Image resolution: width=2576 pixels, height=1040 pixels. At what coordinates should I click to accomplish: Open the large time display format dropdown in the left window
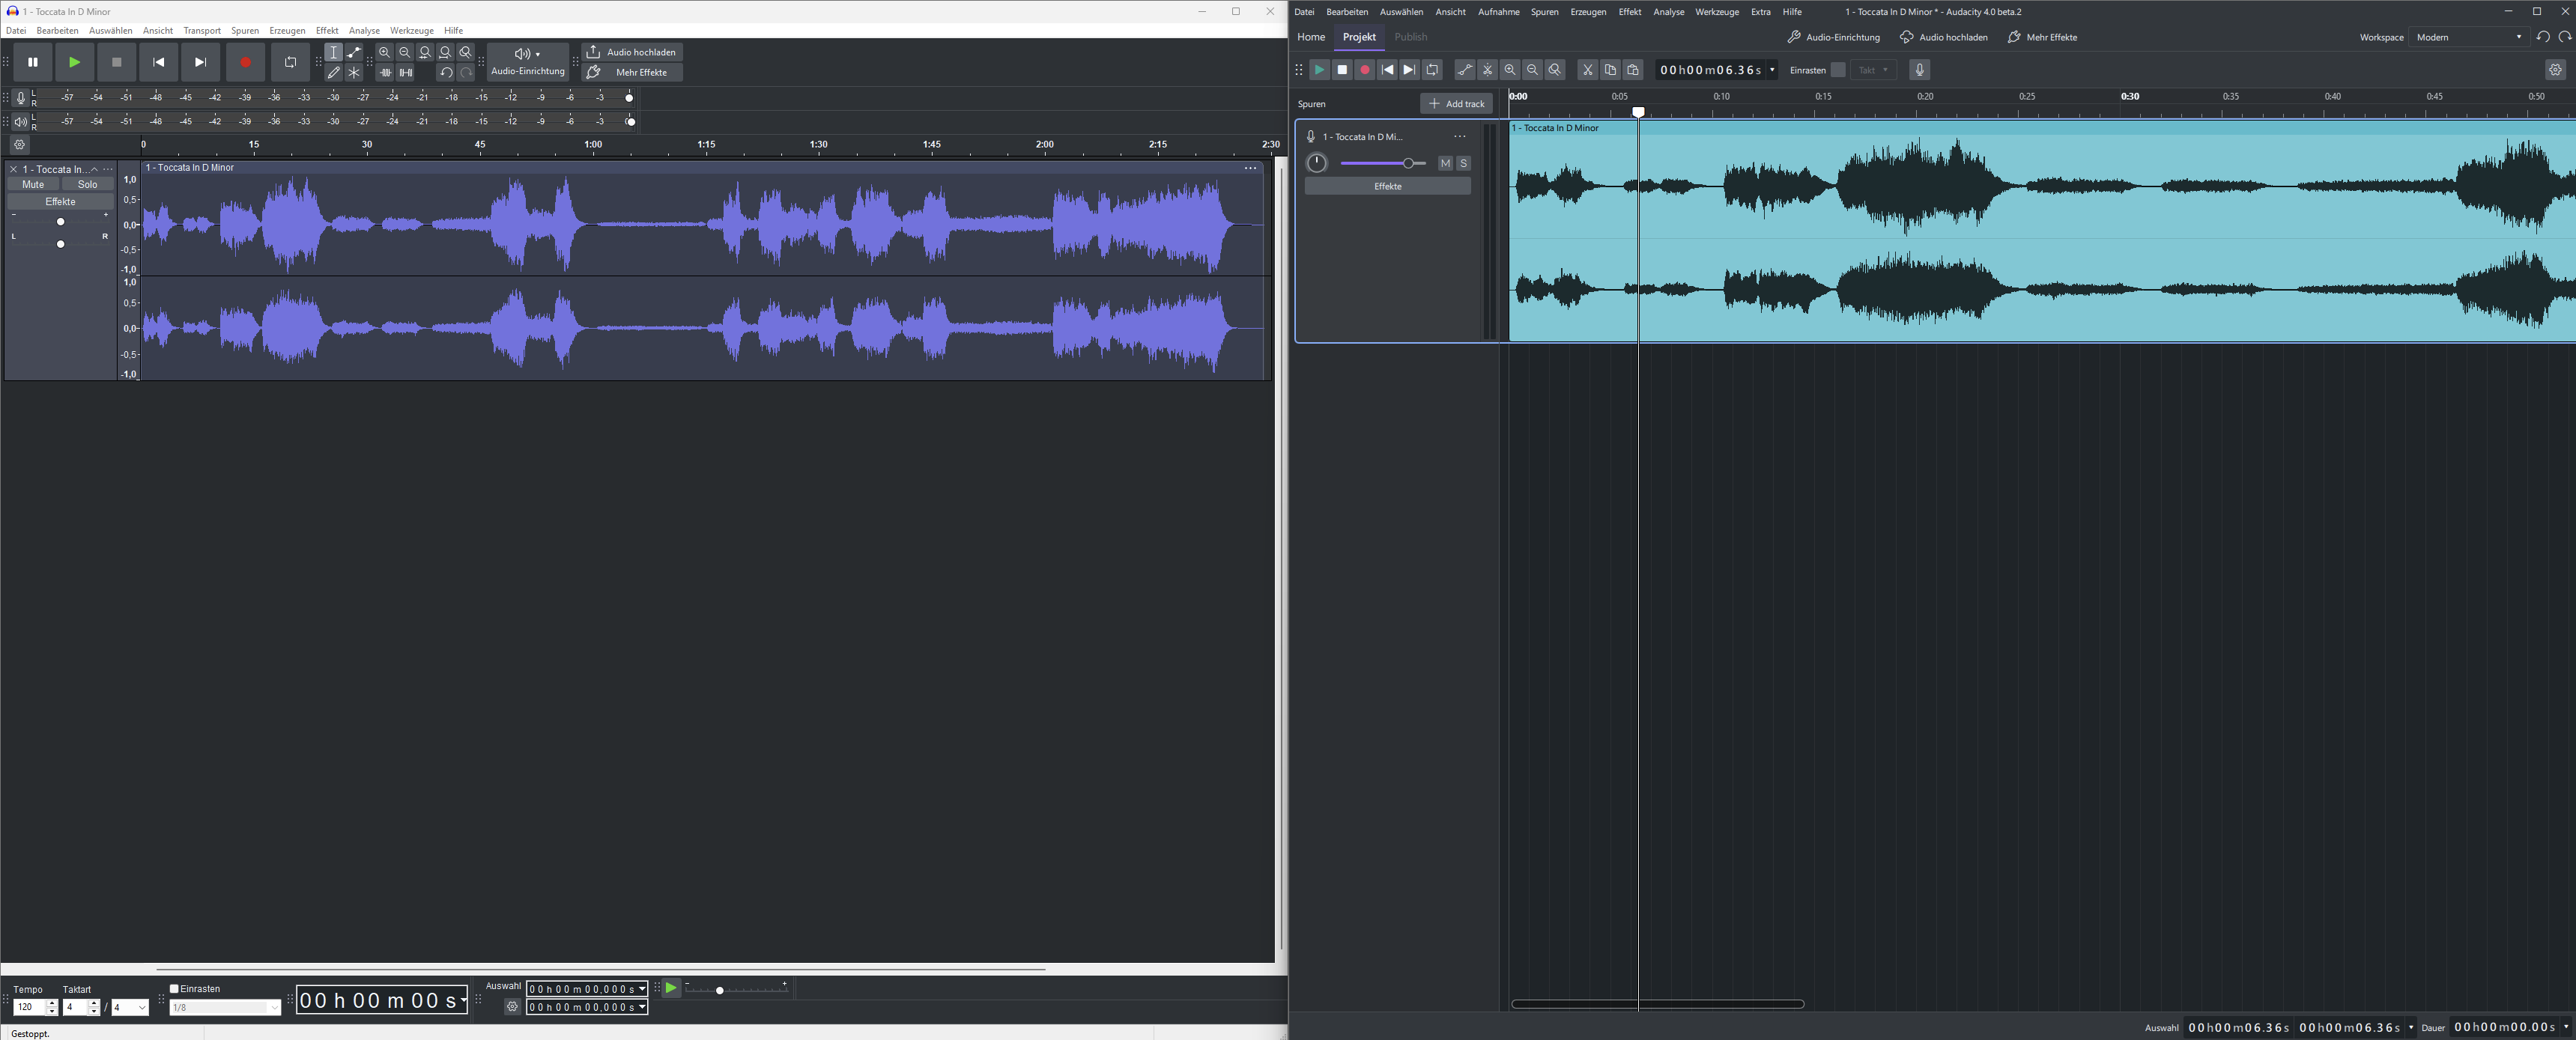click(463, 1000)
